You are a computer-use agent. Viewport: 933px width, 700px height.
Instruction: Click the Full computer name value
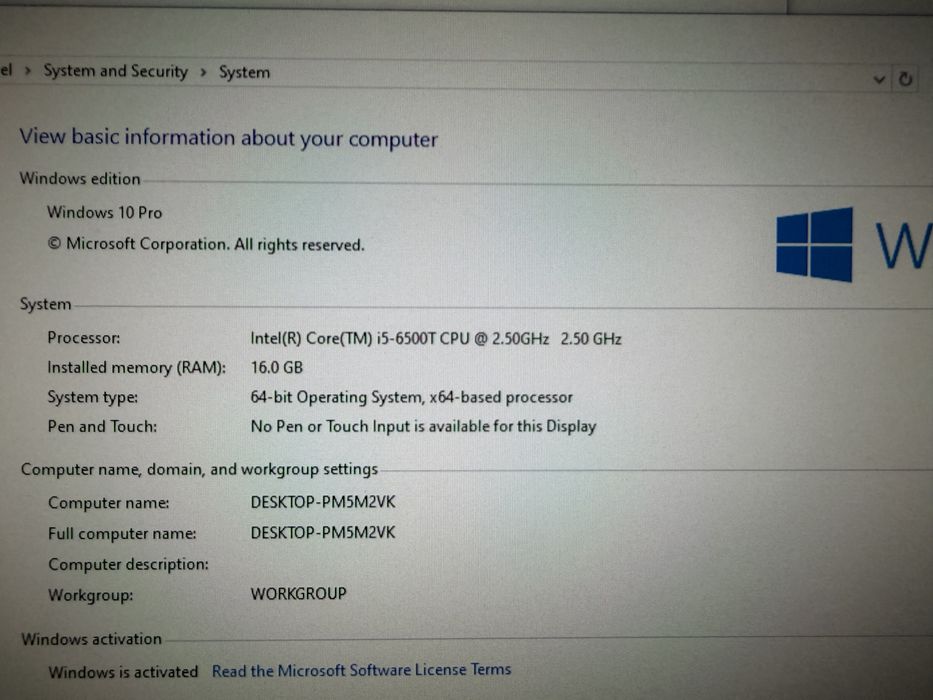click(x=323, y=532)
